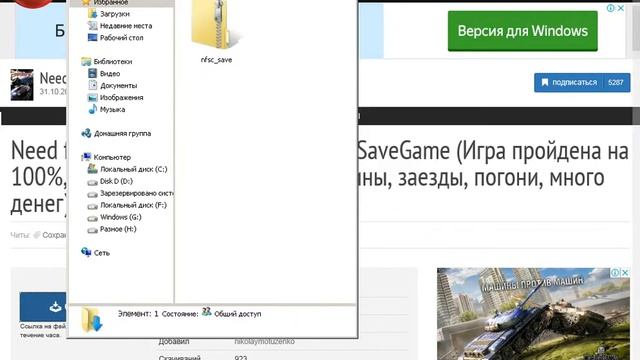
Task: Click the Документы document icon
Action: (x=93, y=85)
